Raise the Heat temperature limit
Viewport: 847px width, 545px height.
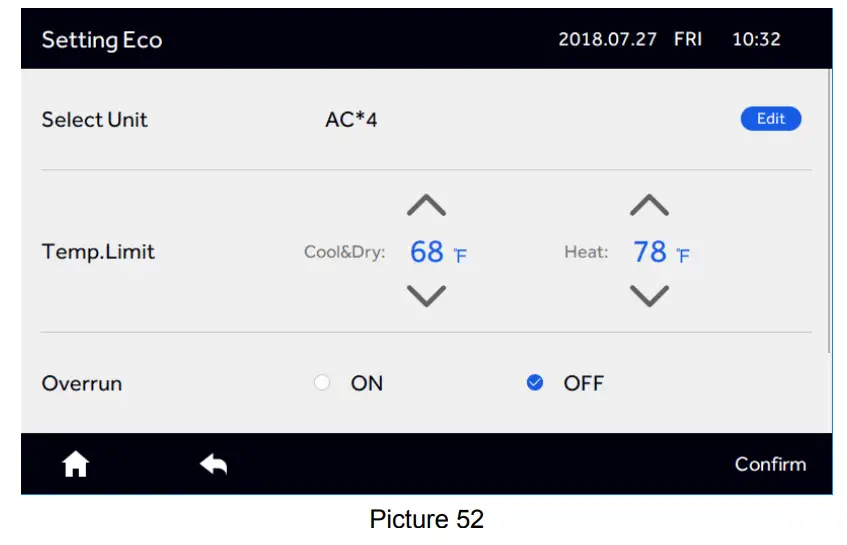click(x=649, y=206)
